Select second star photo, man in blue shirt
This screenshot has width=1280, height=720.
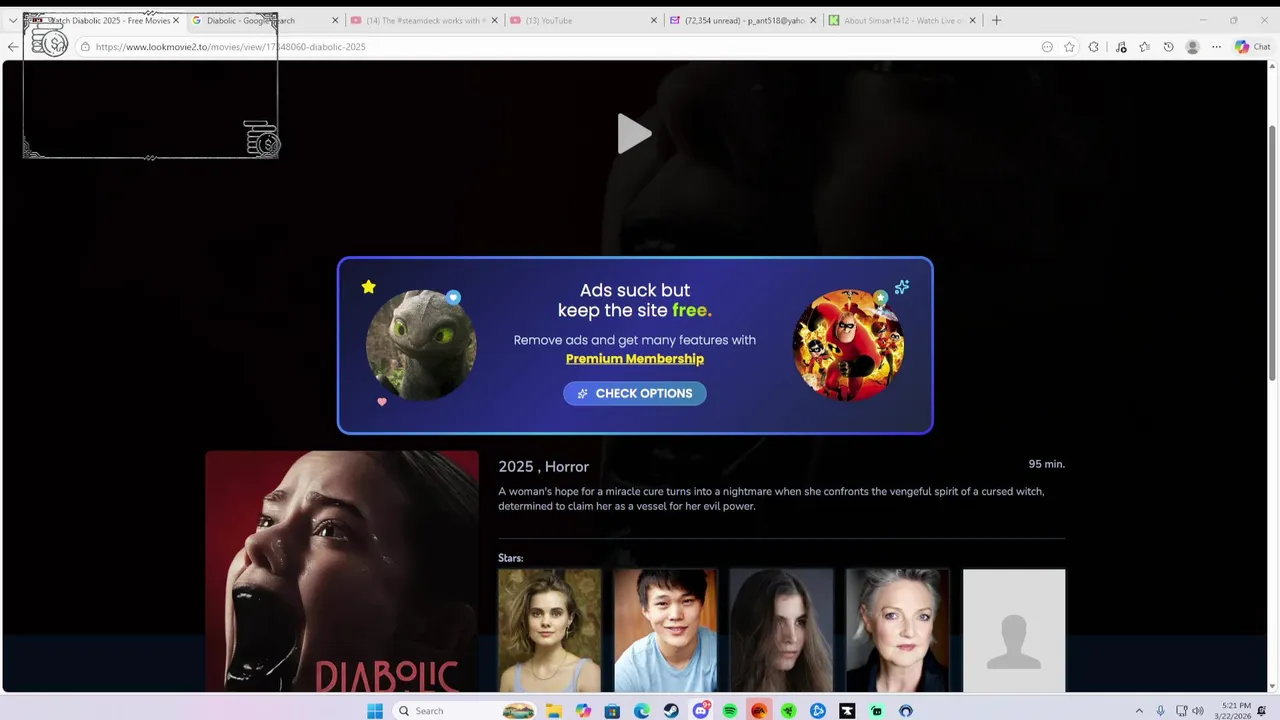point(666,630)
